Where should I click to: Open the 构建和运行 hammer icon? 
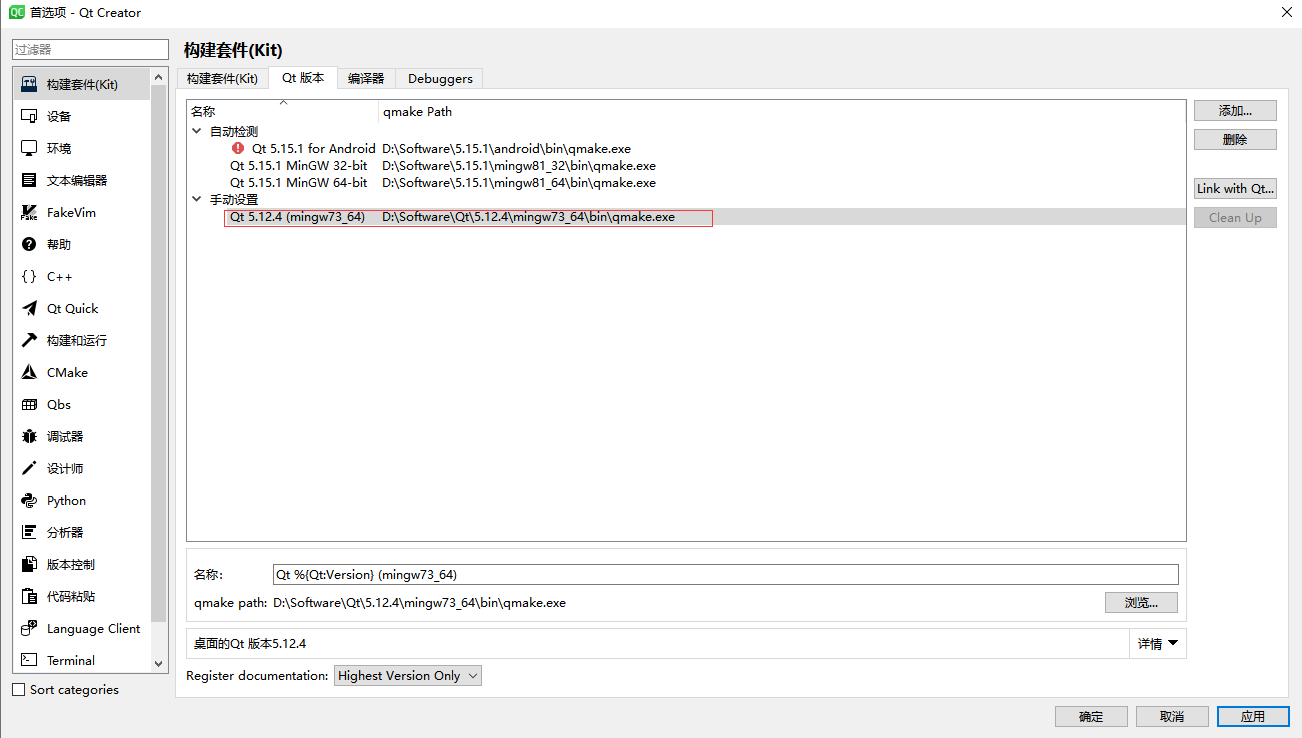[29, 341]
